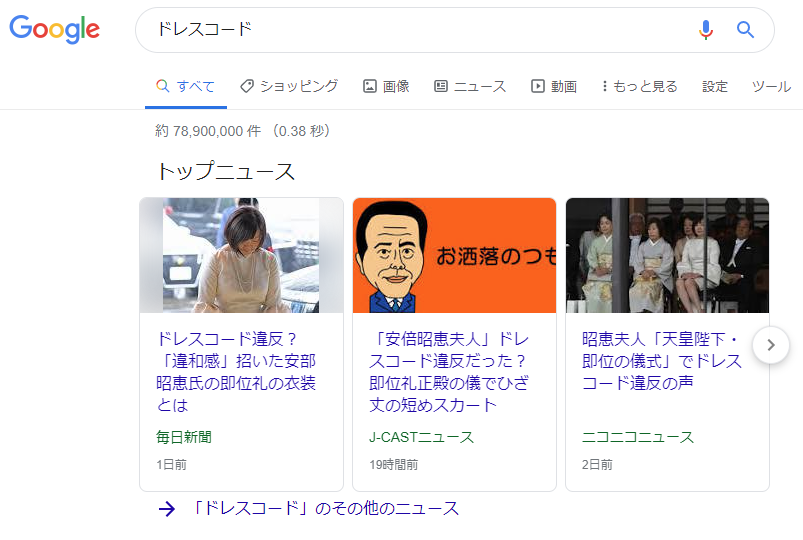Open headline ドレスコード違反？「違和感」招いた安部昭恵氏
This screenshot has width=803, height=540.
tap(236, 372)
